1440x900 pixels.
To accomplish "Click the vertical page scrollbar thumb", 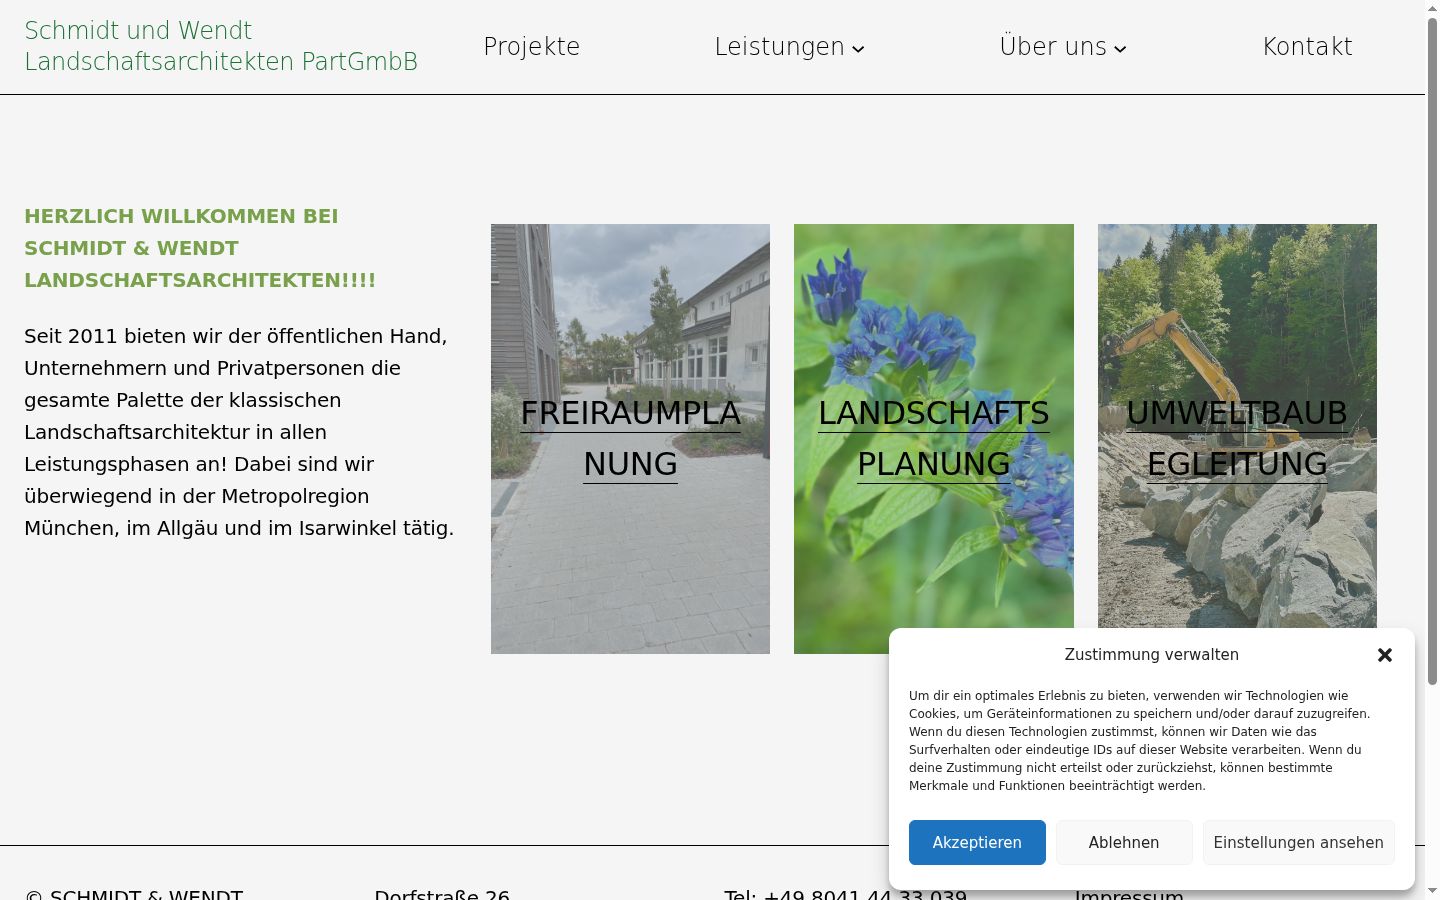I will coord(1432,350).
